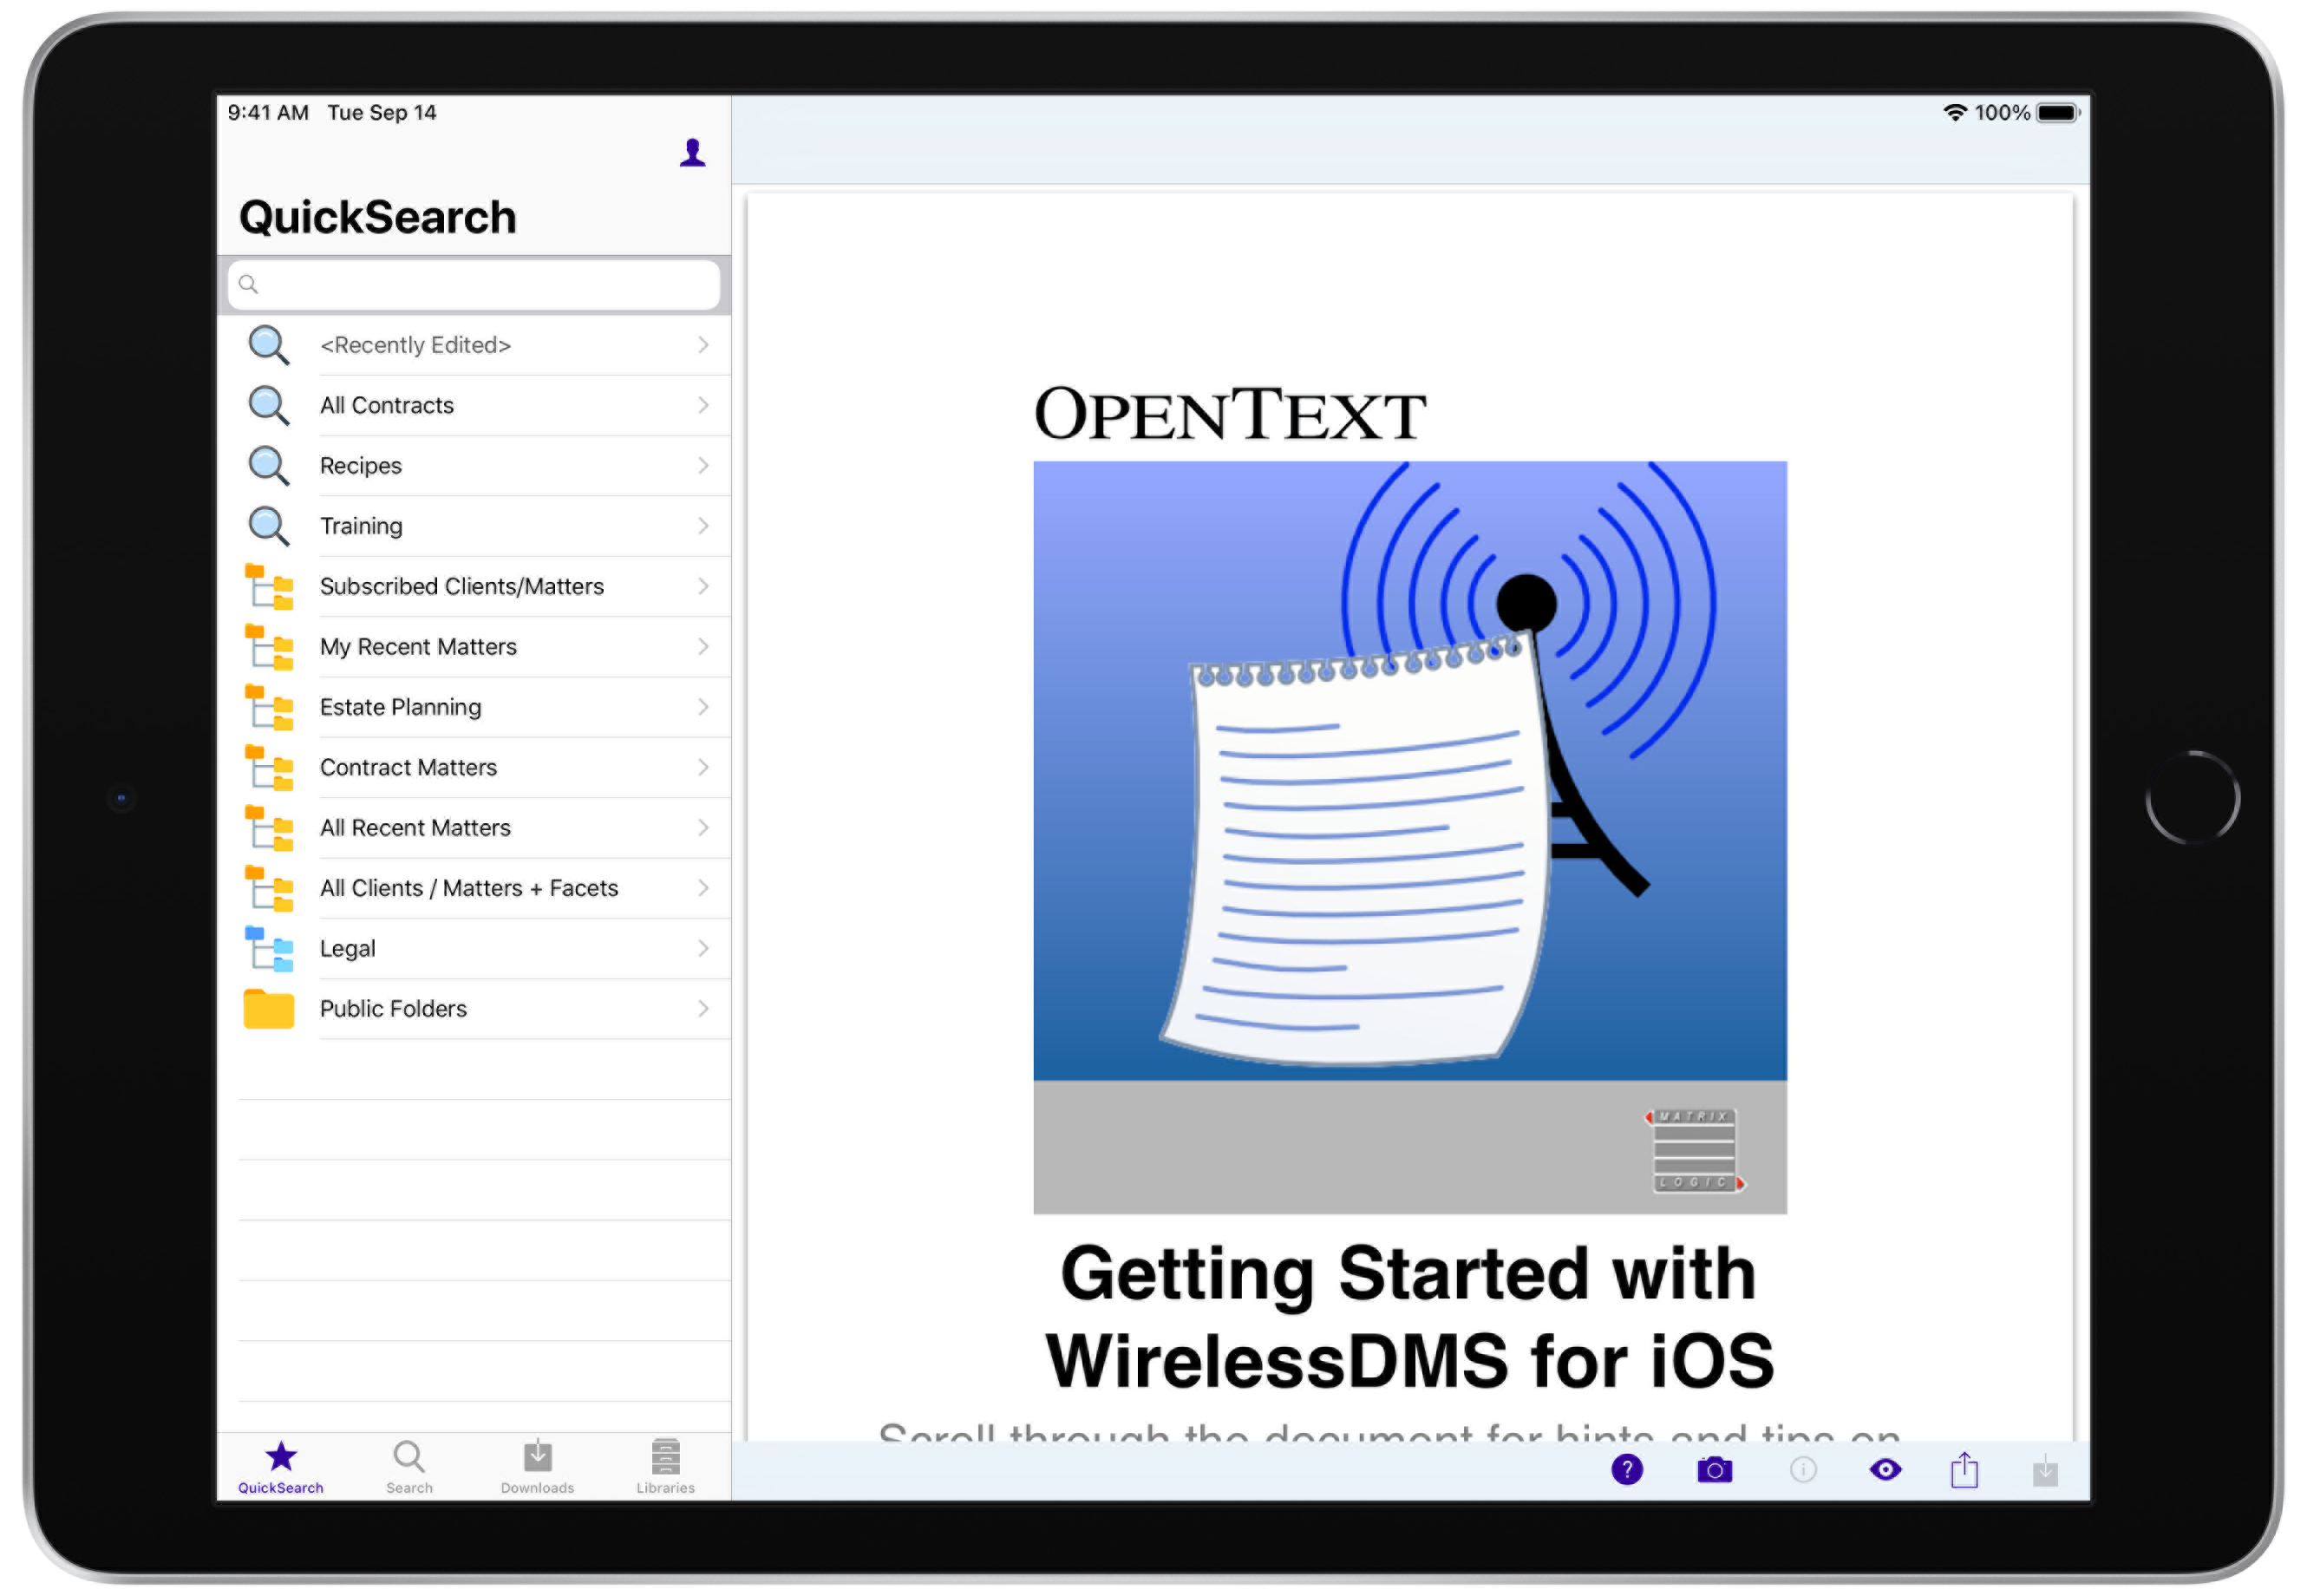The image size is (2307, 1596).
Task: Open All Recent Matters
Action: tap(474, 828)
